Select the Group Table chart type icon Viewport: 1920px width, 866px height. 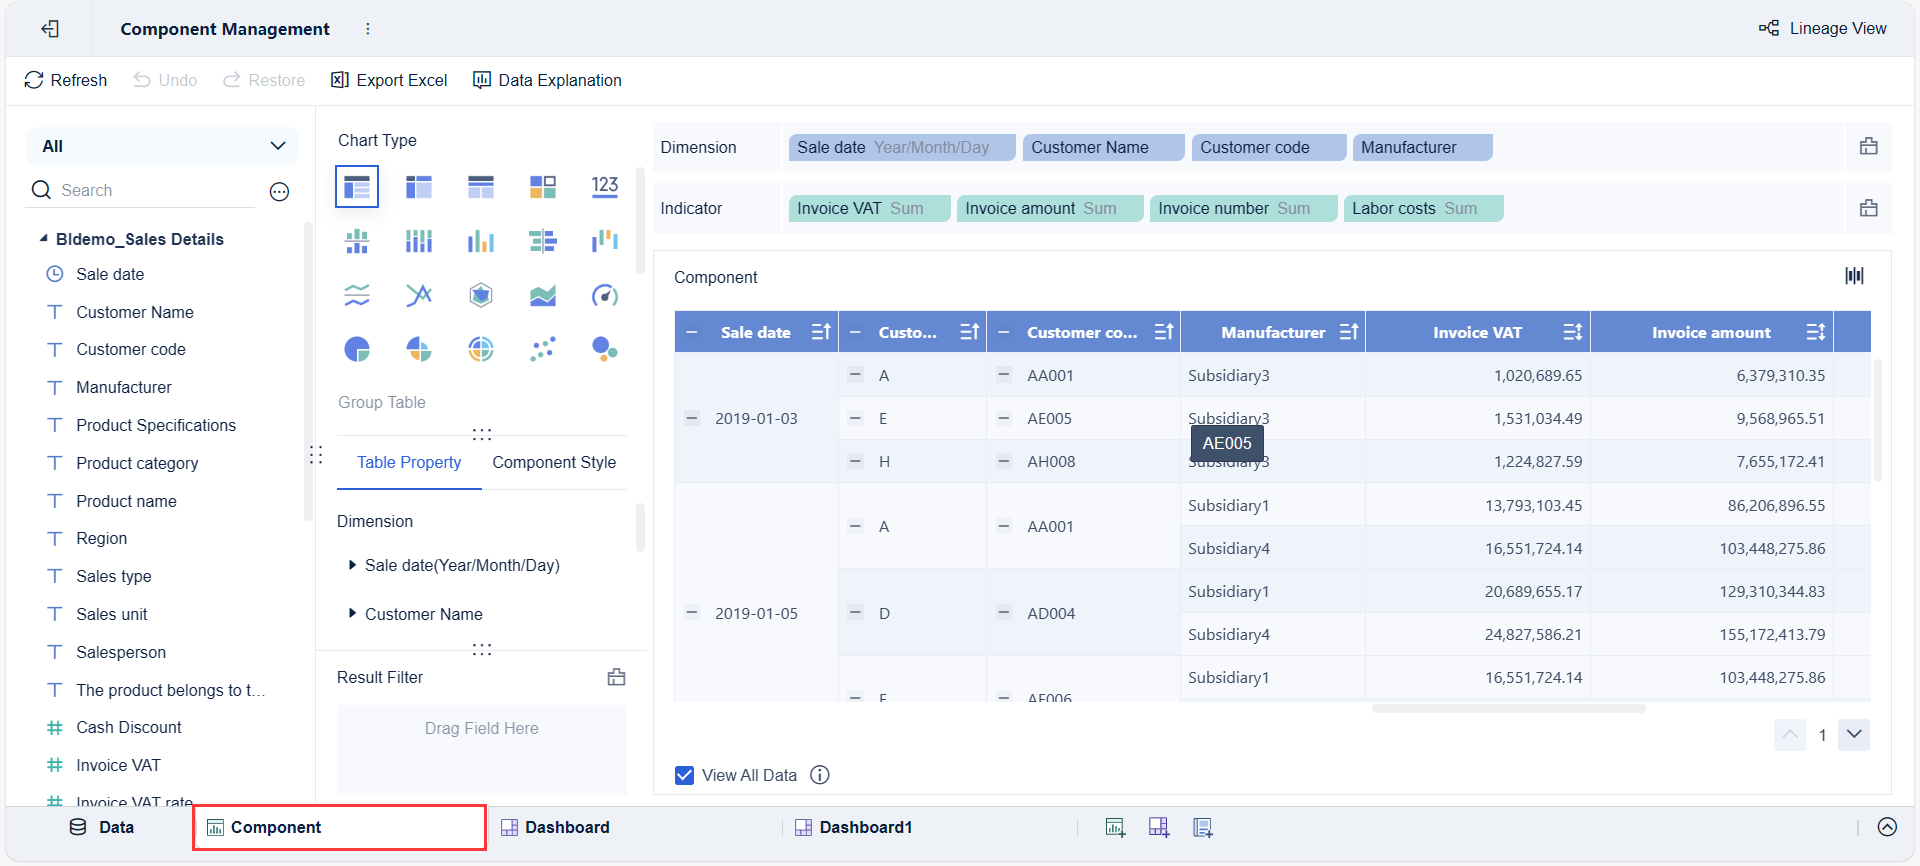[x=357, y=187]
